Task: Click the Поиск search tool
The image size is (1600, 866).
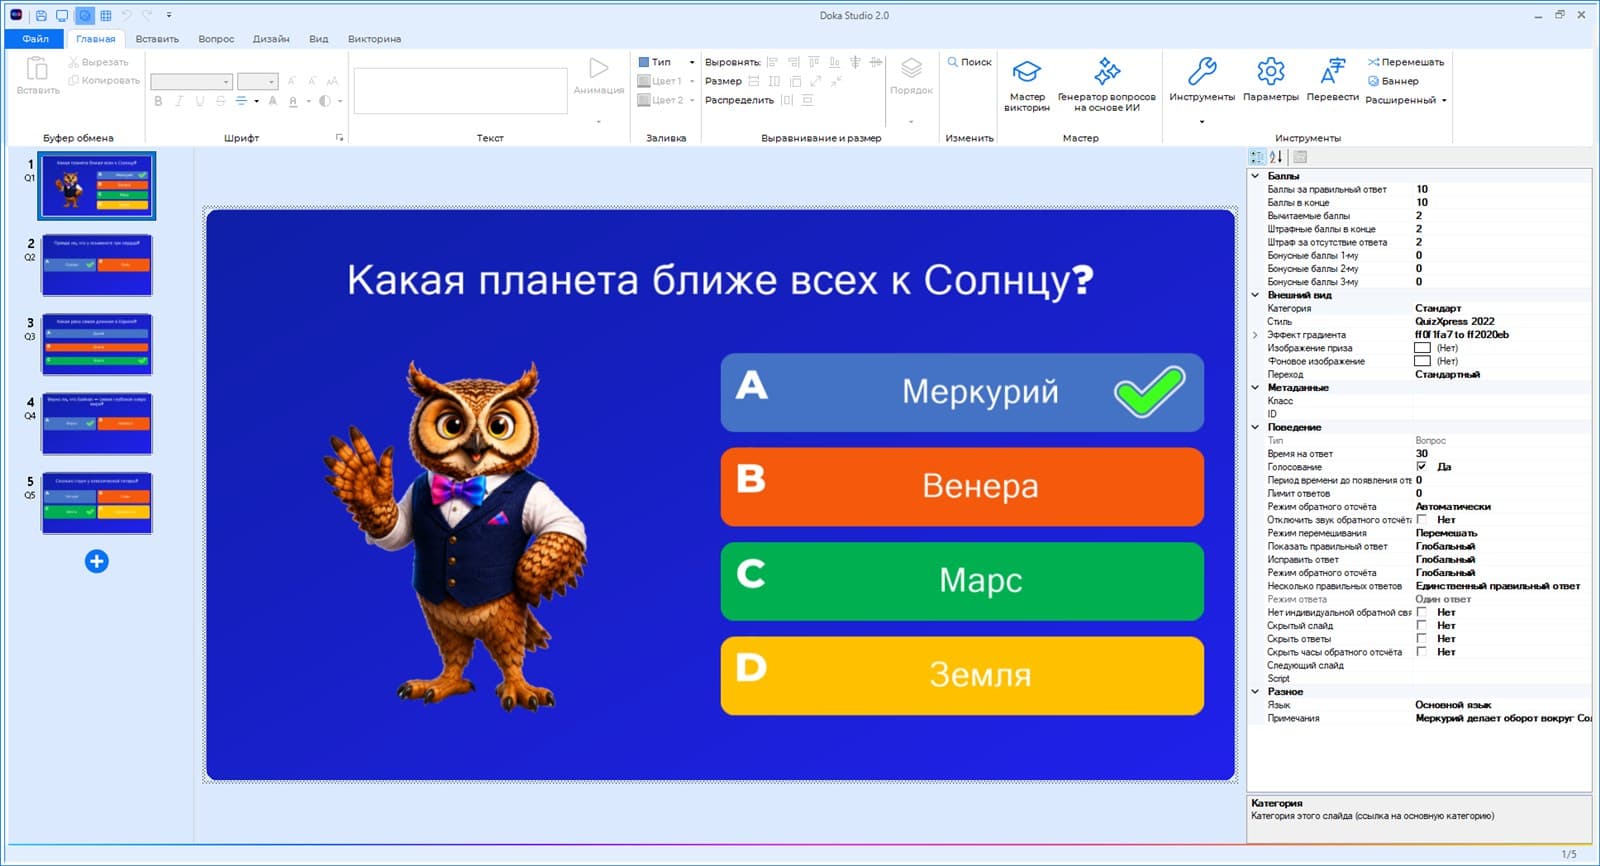Action: tap(970, 62)
